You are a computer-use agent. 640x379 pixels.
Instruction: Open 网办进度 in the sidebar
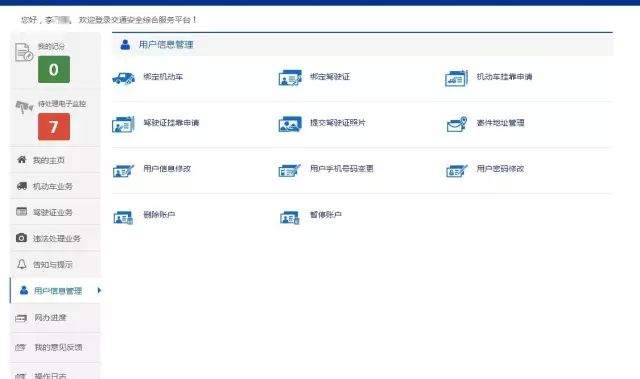click(55, 318)
